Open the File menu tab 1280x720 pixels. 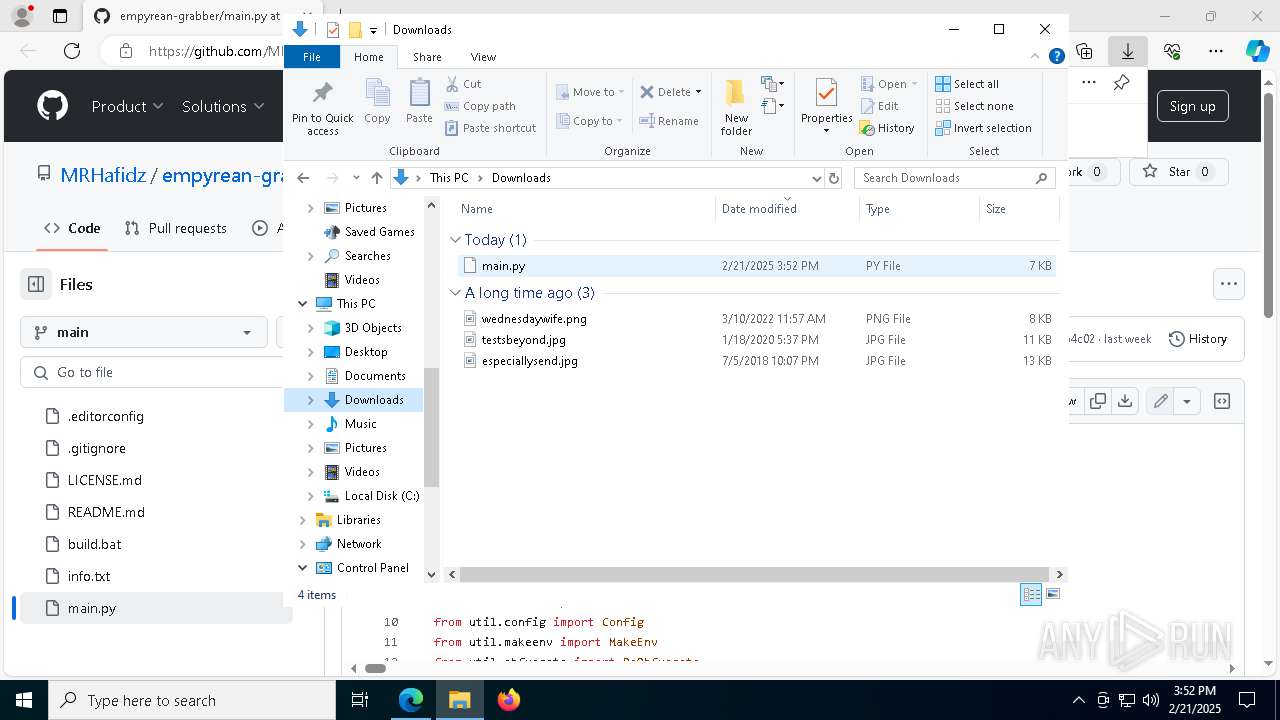coord(312,57)
